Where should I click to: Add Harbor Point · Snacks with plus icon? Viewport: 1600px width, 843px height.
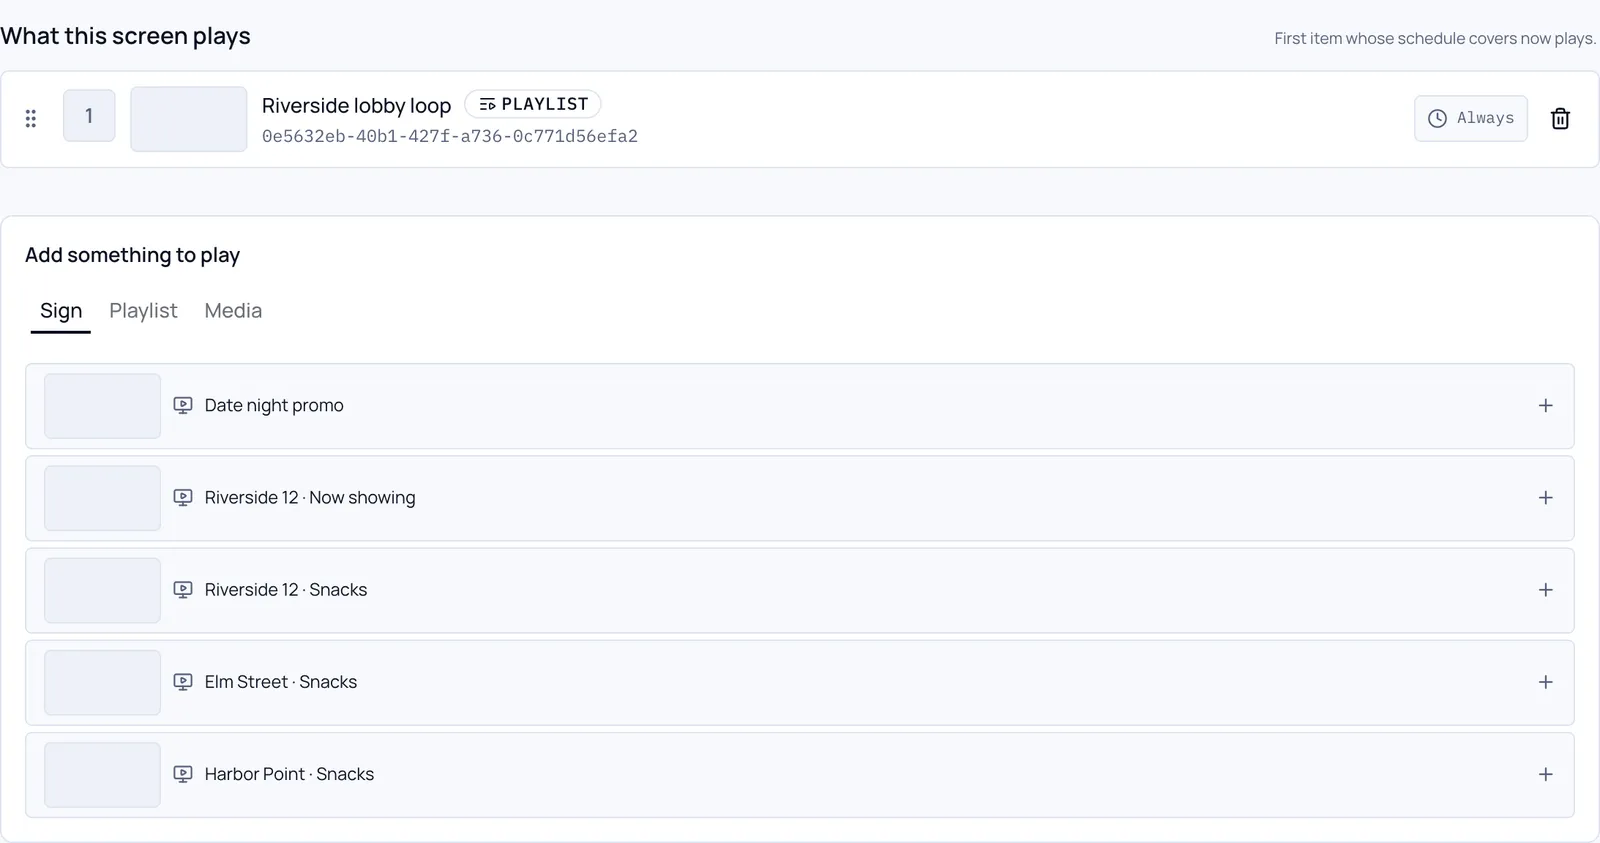[x=1546, y=774]
